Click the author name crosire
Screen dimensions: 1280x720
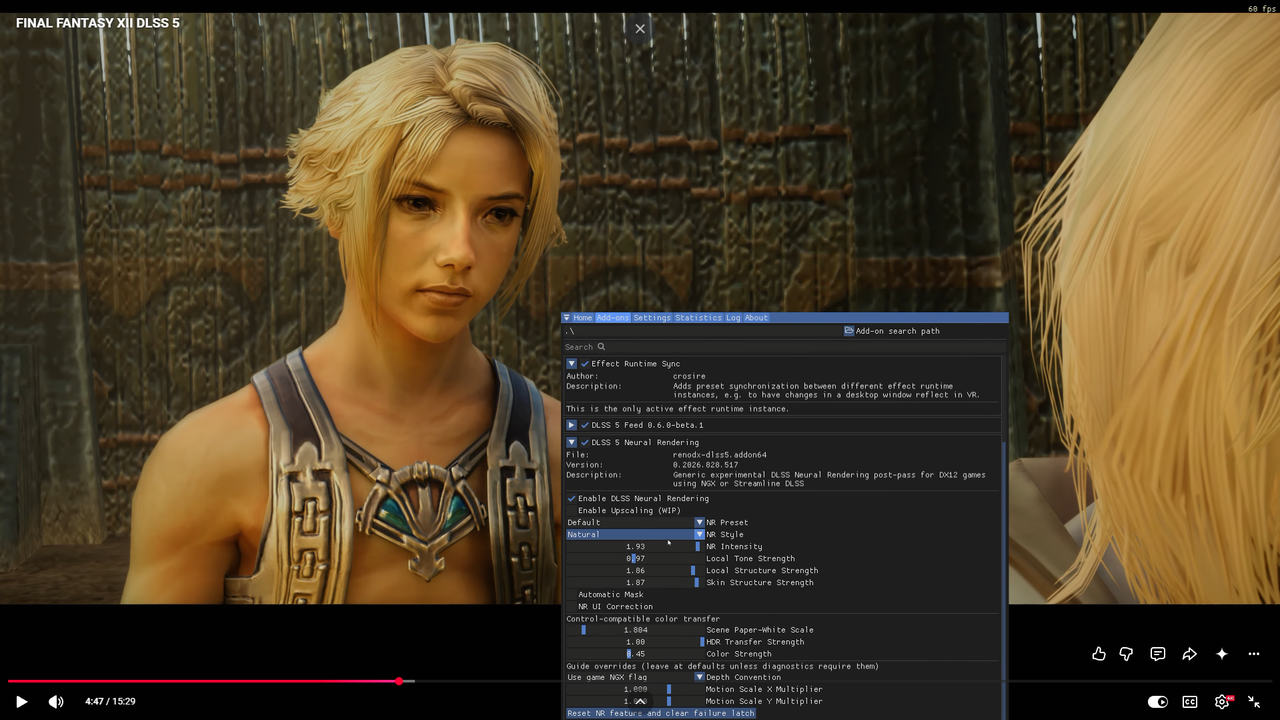coord(689,376)
